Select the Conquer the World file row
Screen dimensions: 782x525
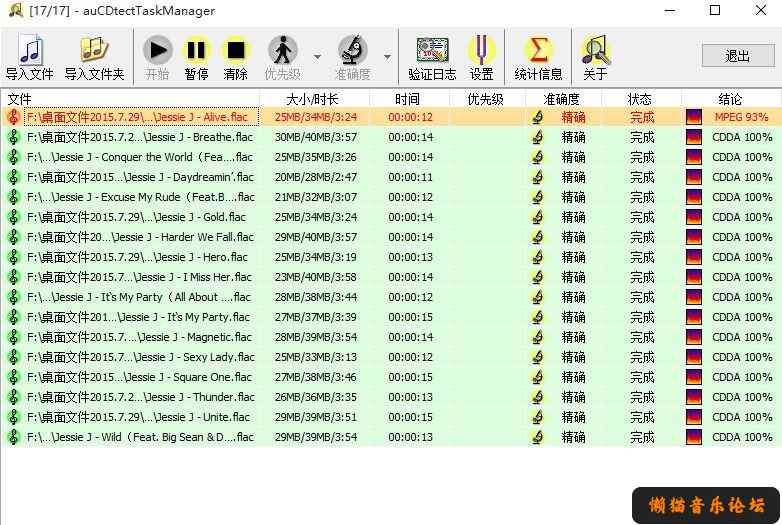(x=391, y=157)
